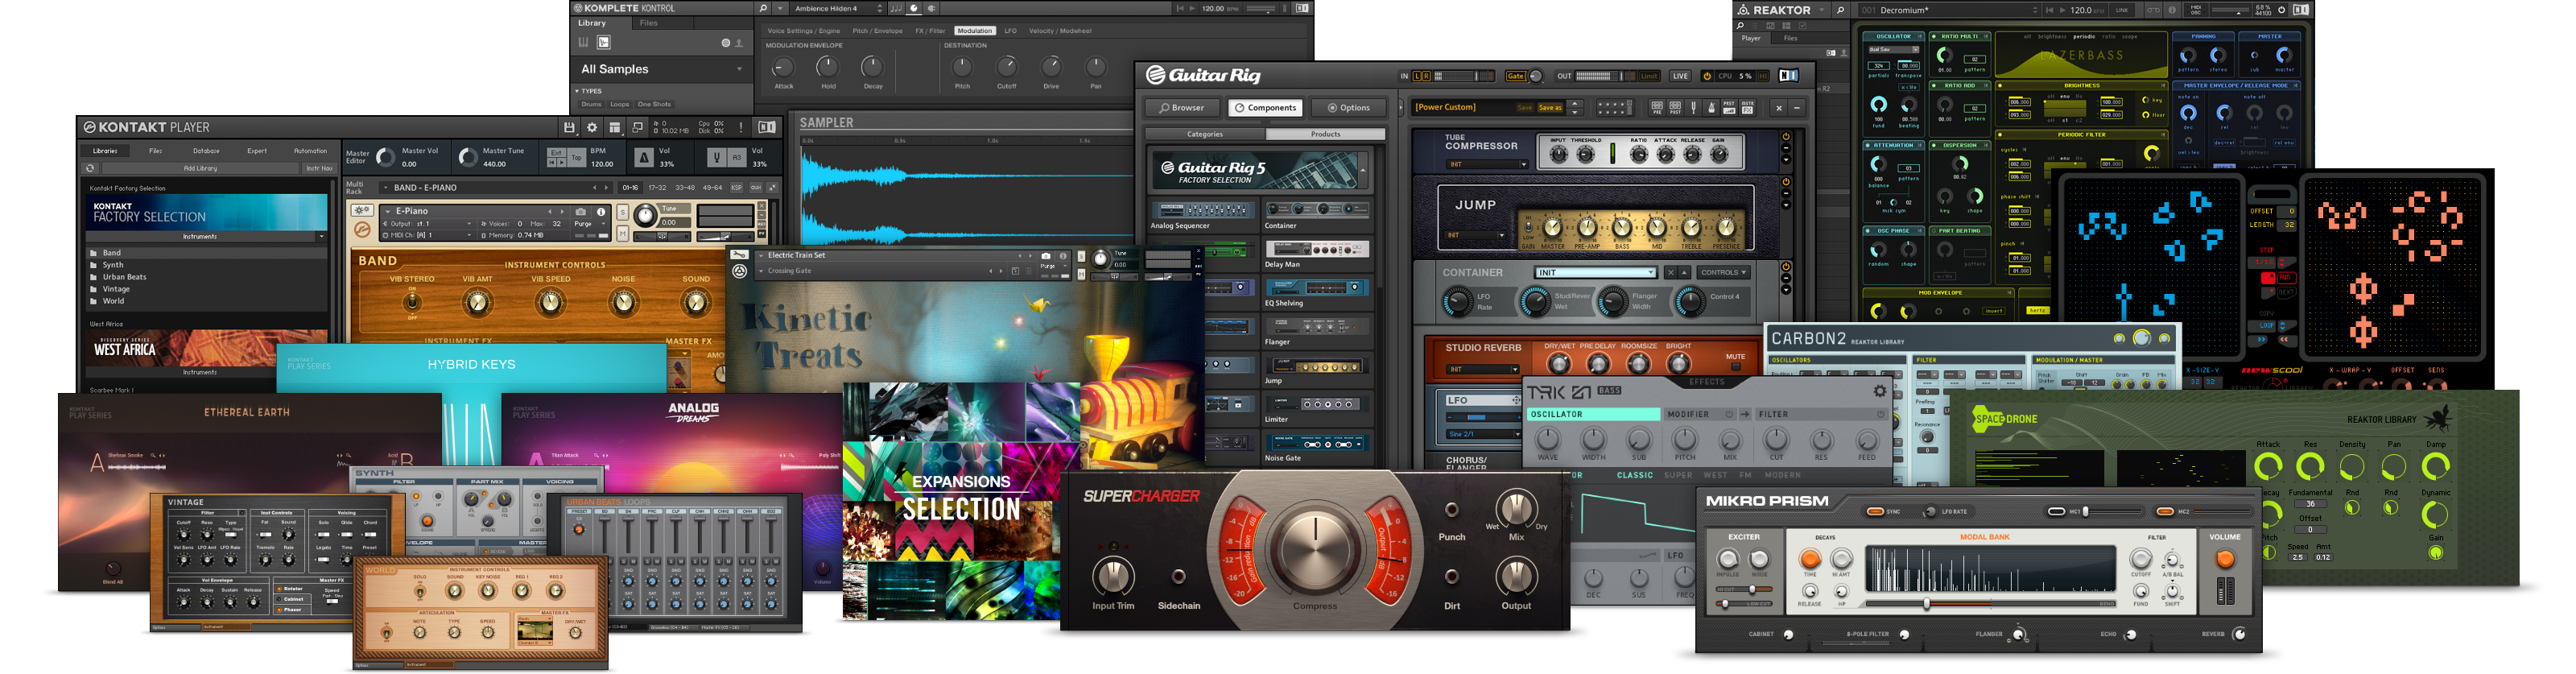This screenshot has width=2576, height=674.
Task: Switch to the Files tab in Kontakt Player
Action: click(156, 151)
